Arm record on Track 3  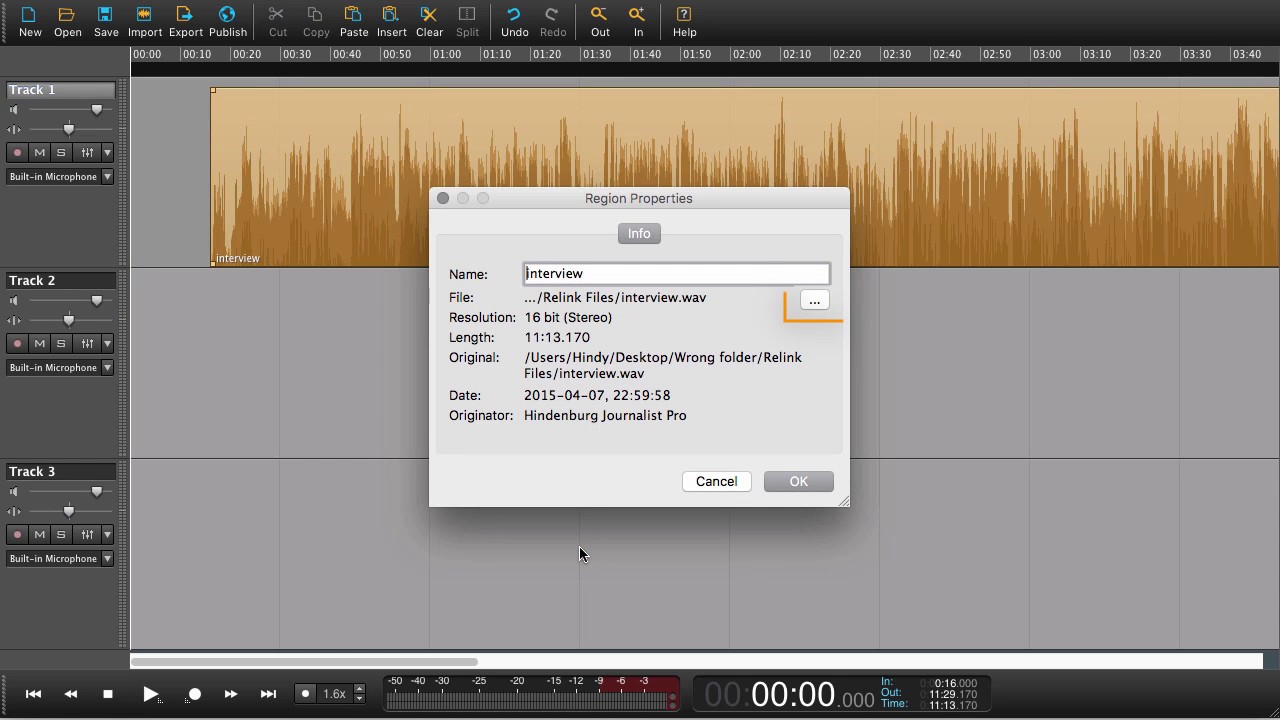pos(17,535)
